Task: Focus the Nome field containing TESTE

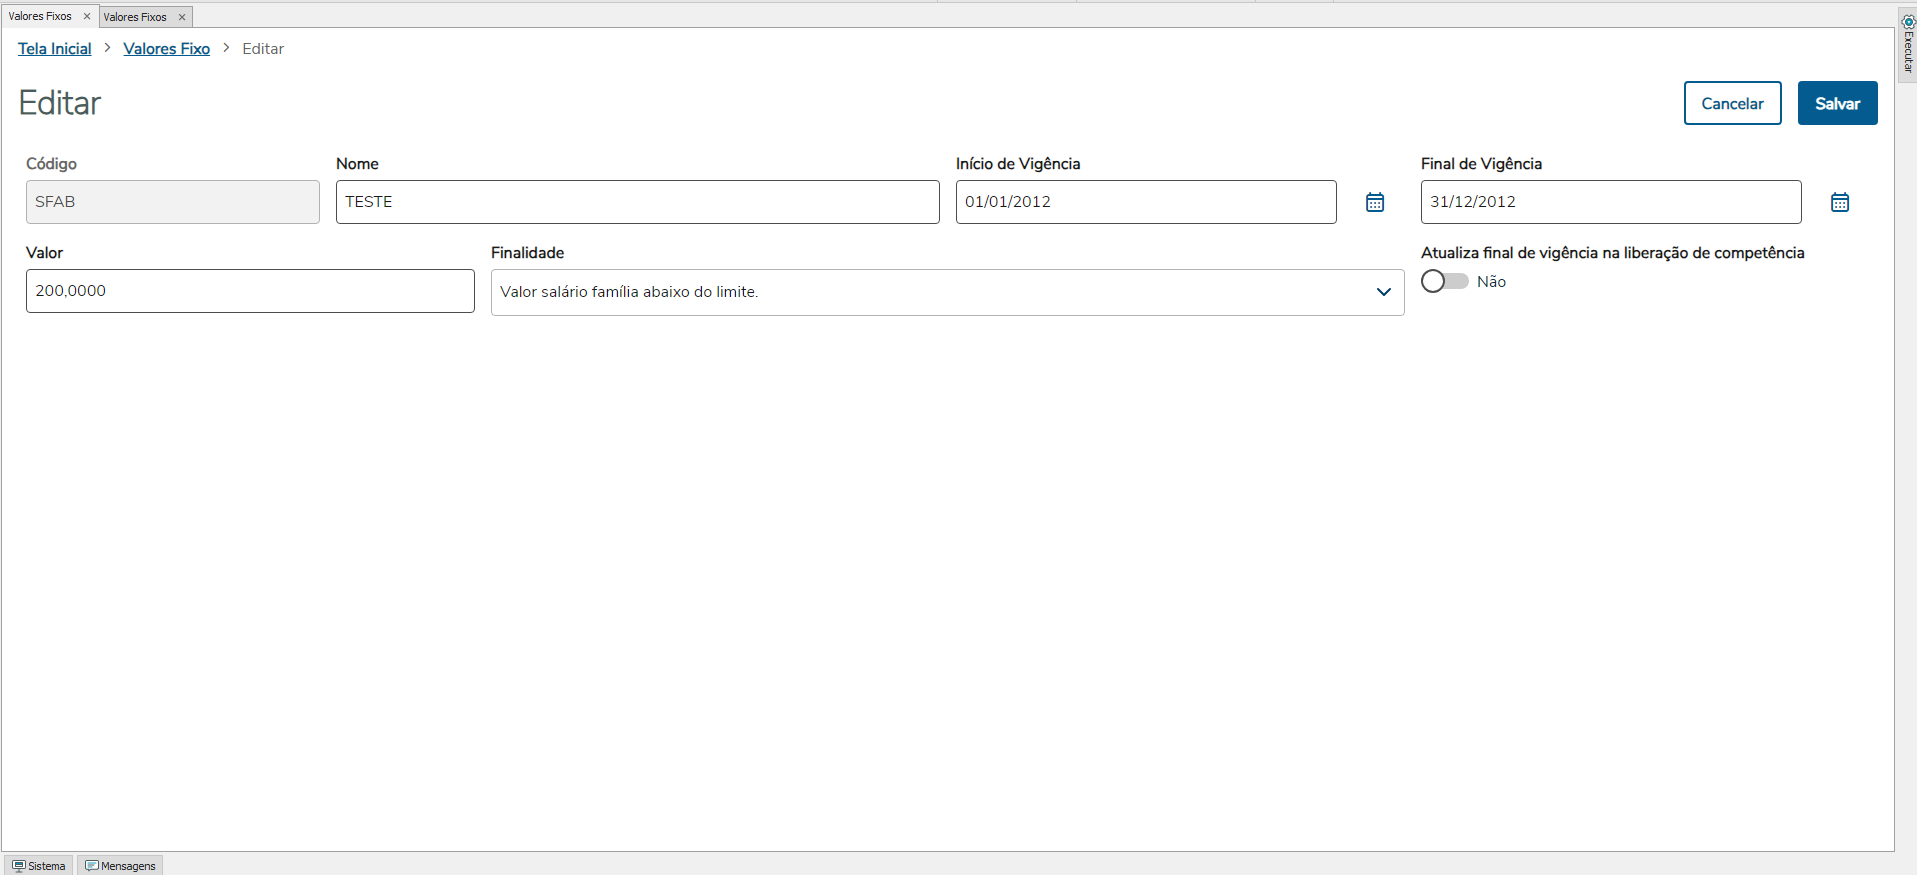Action: 638,202
